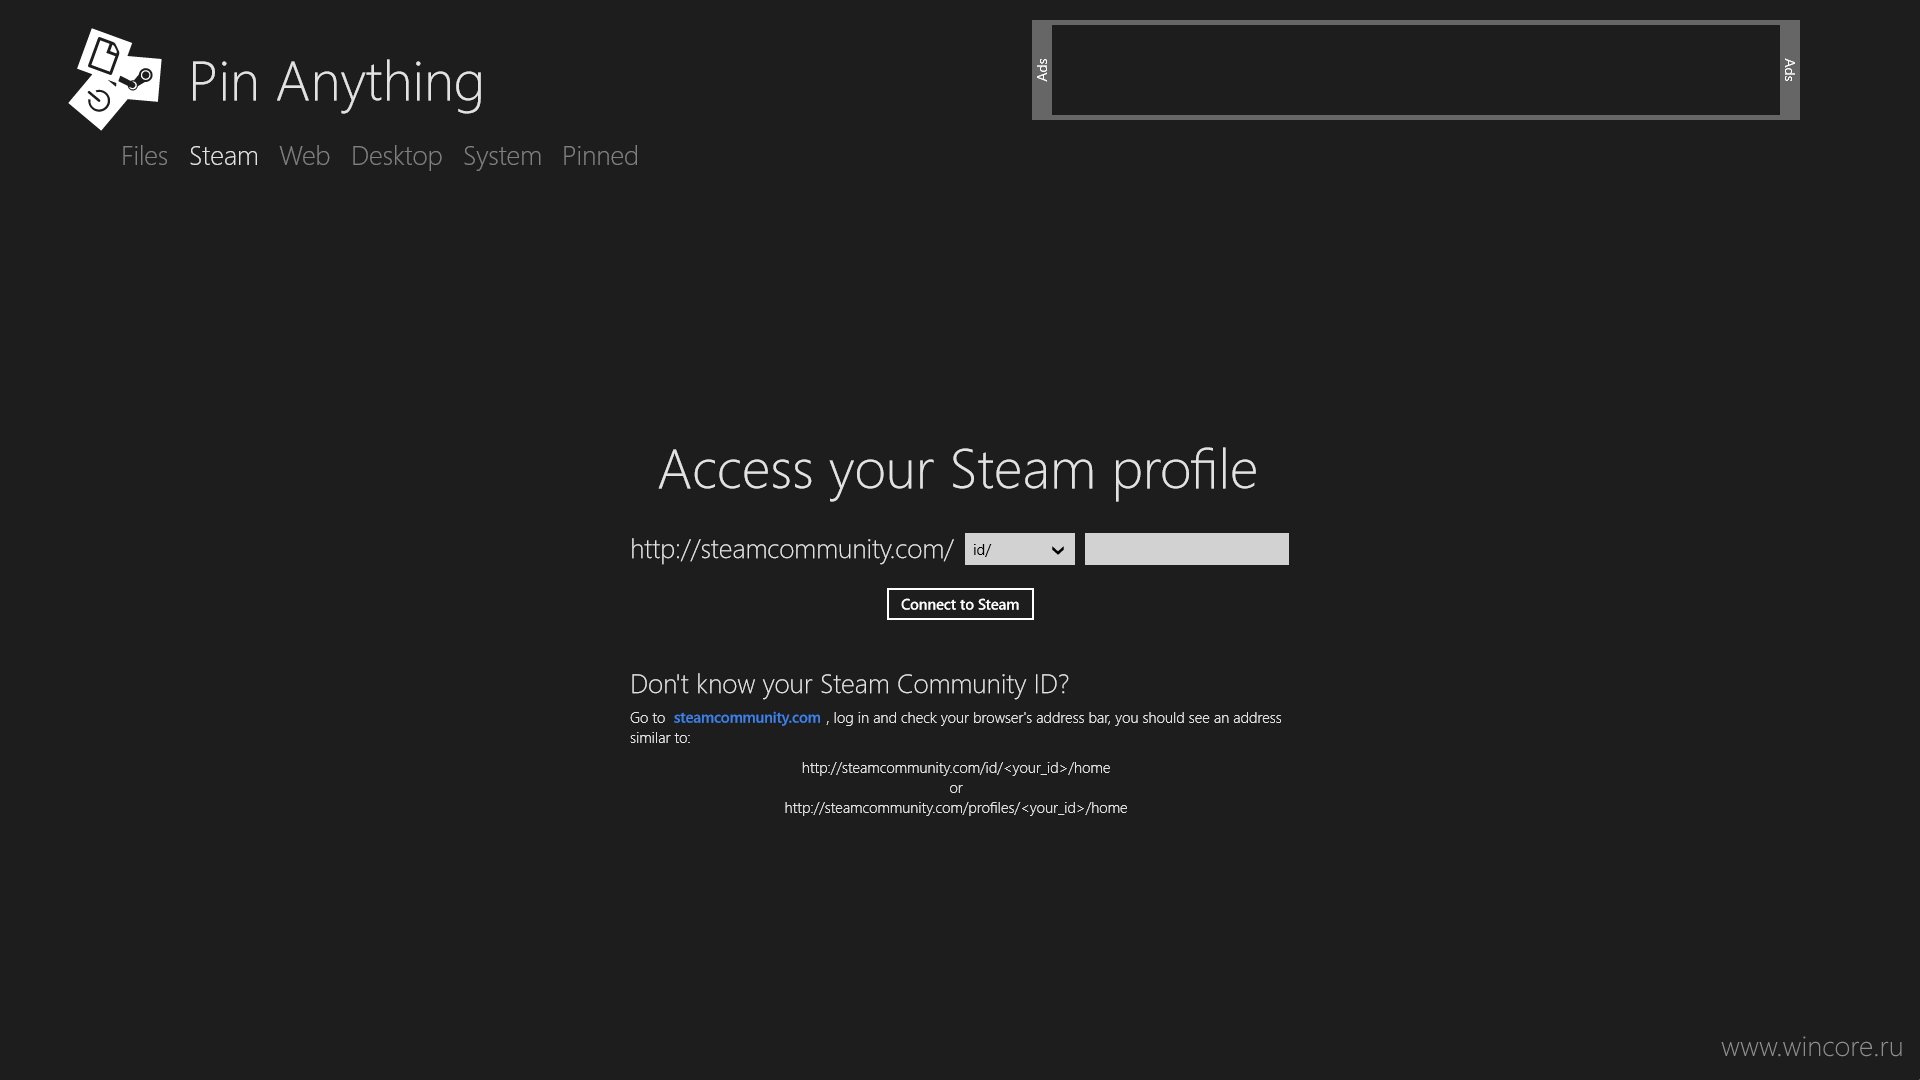Click the steamcommunity.com/profiles/<your_id>/home example
The height and width of the screenshot is (1080, 1920).
point(956,808)
